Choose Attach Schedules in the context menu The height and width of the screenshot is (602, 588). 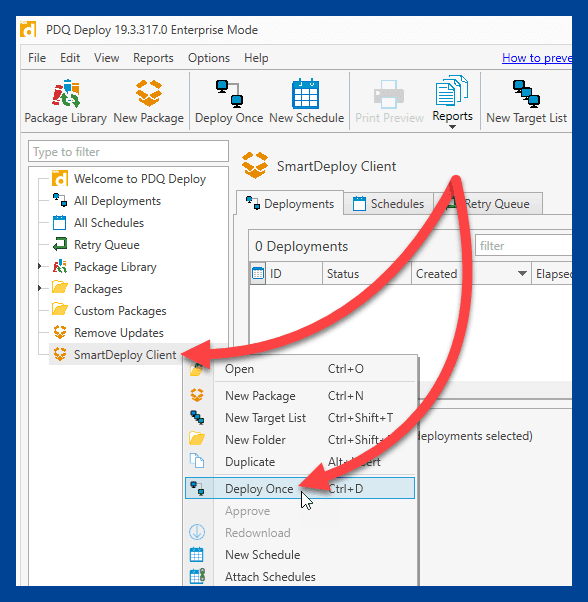coord(270,576)
